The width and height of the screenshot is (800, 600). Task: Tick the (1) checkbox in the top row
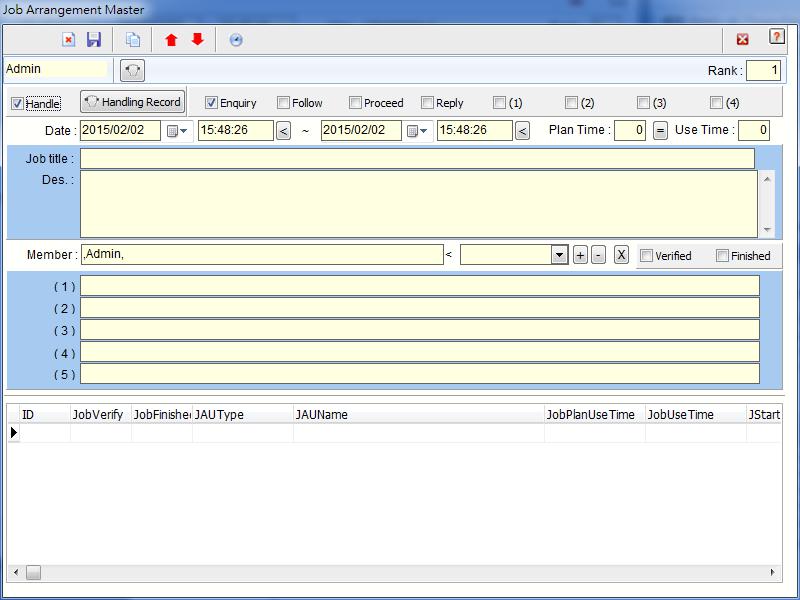(x=499, y=103)
